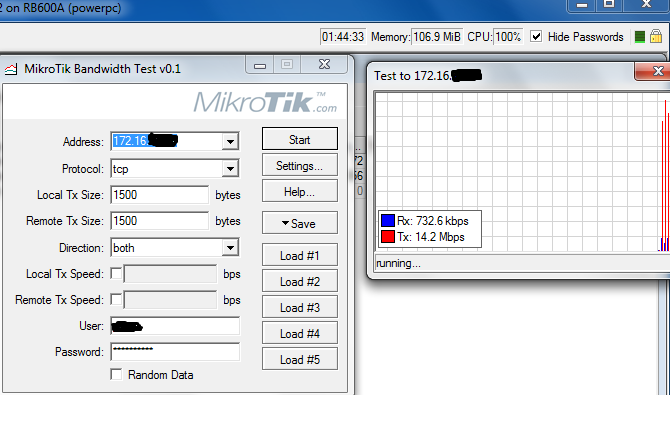Click the Remote Tx Size field
Screen dimensions: 670x432
[160, 221]
